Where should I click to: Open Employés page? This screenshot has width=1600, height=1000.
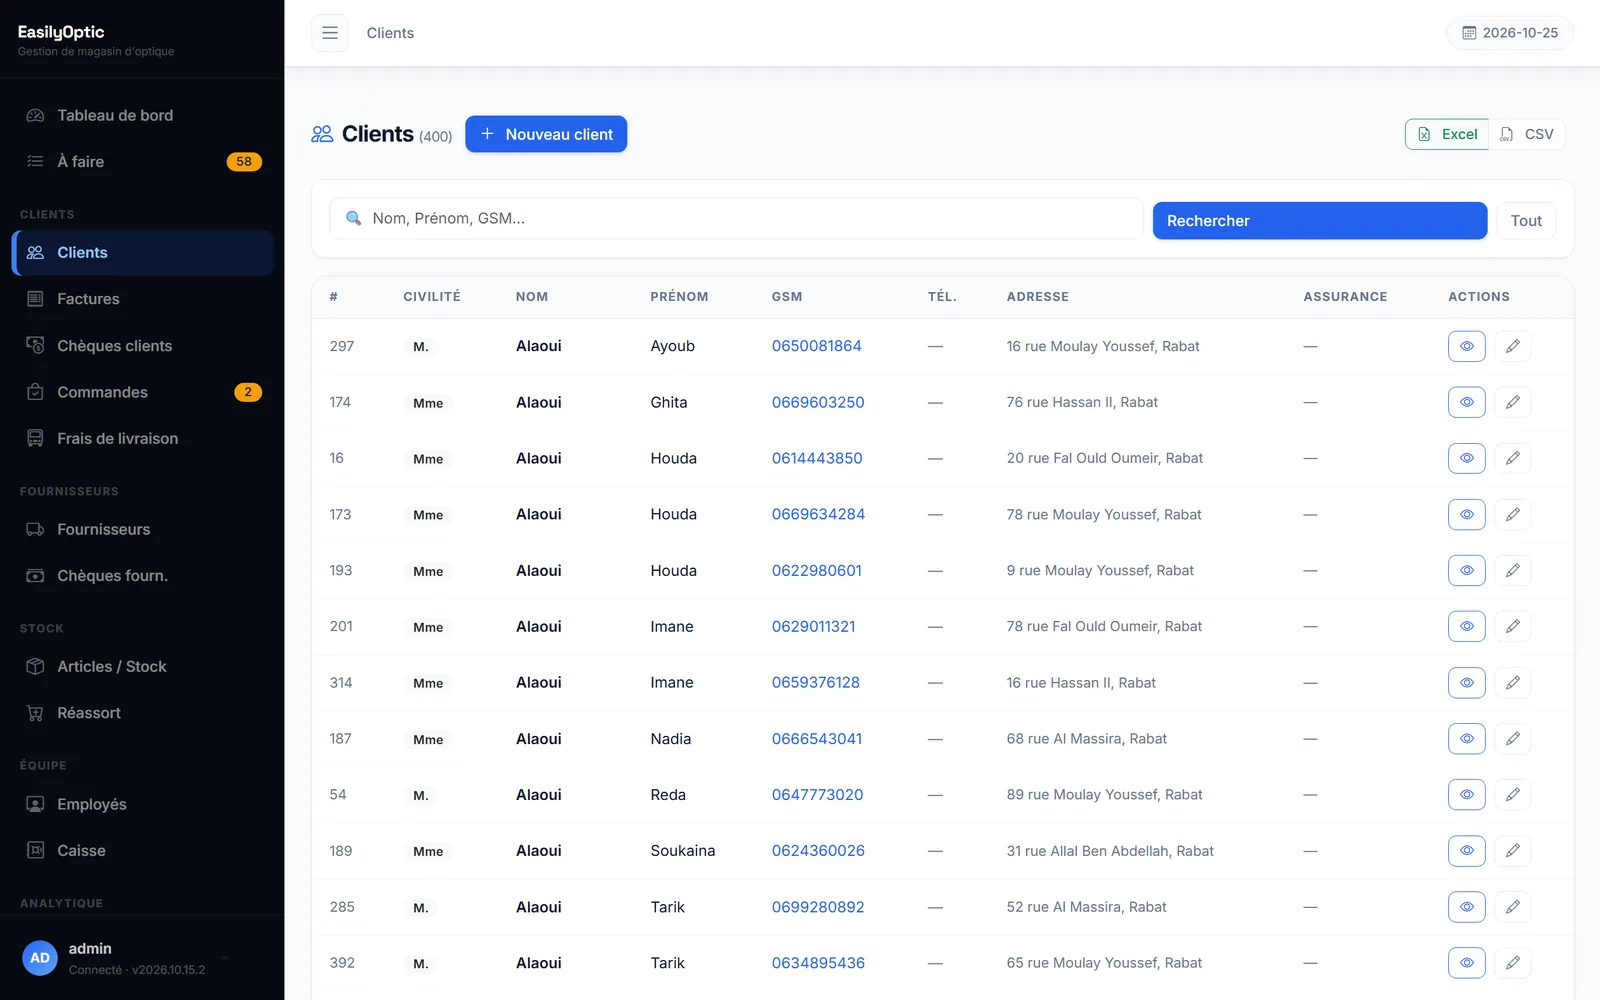142,804
